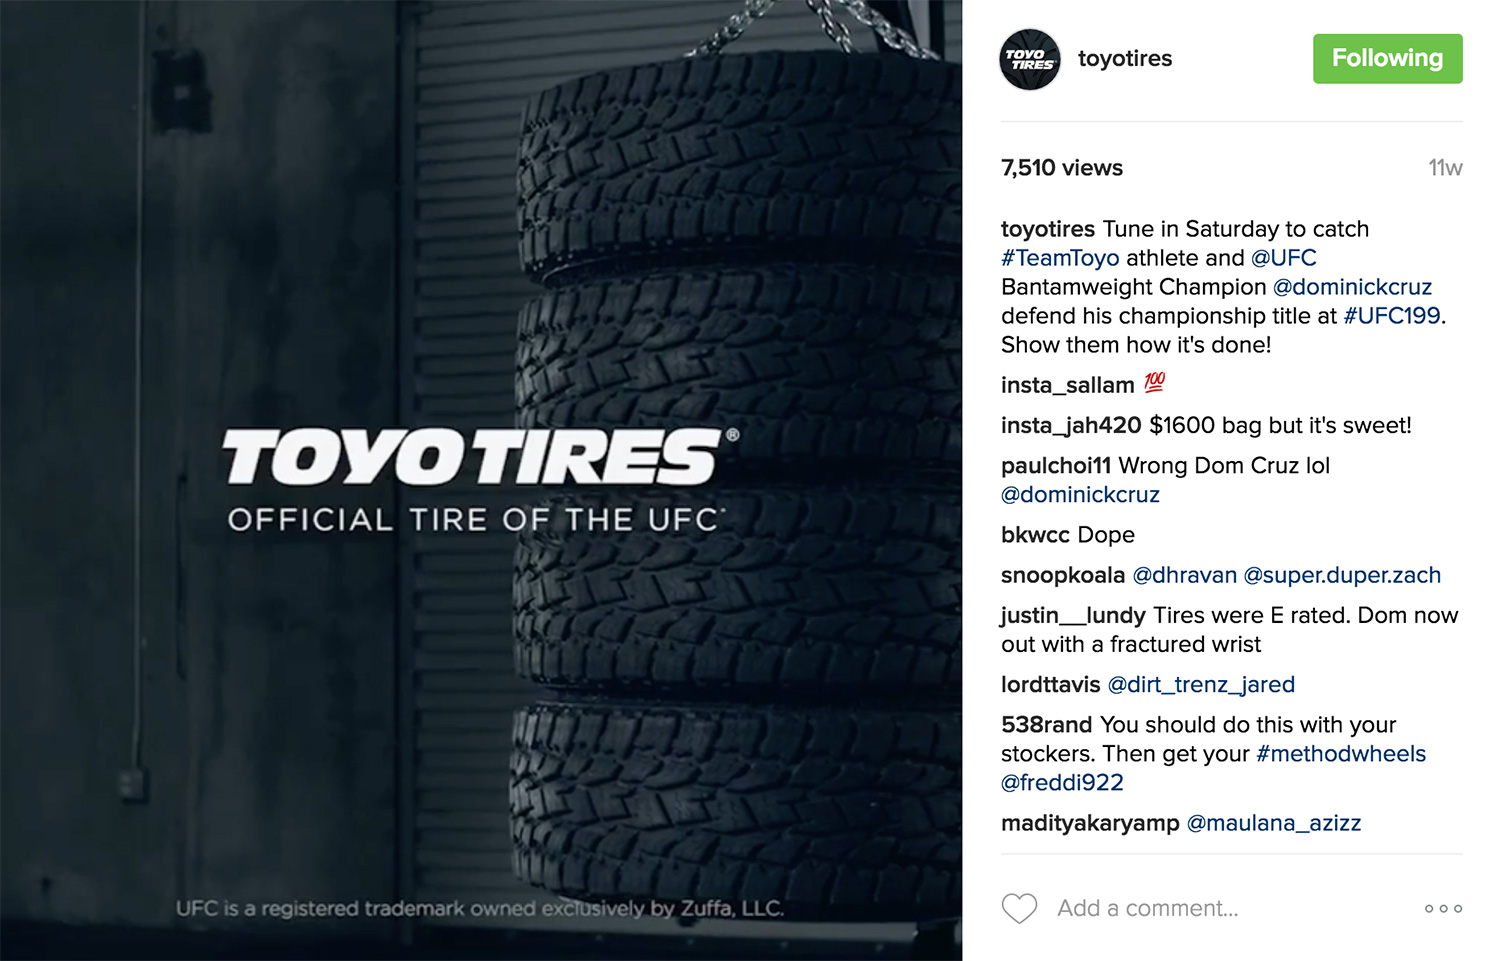Open the paulchoi11 commenter profile
1500x961 pixels.
point(1056,465)
